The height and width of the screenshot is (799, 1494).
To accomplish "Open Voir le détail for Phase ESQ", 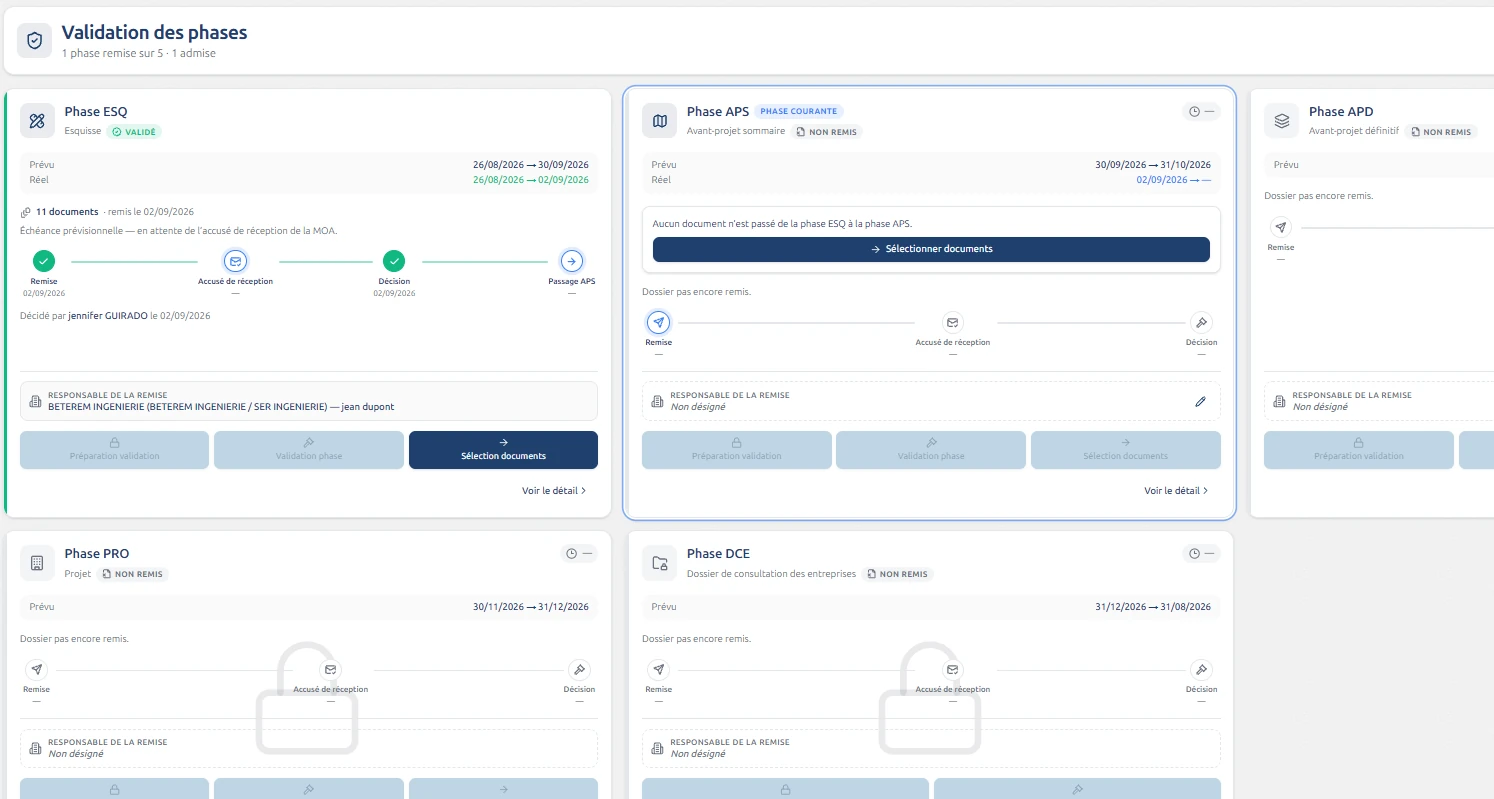I will pos(554,491).
